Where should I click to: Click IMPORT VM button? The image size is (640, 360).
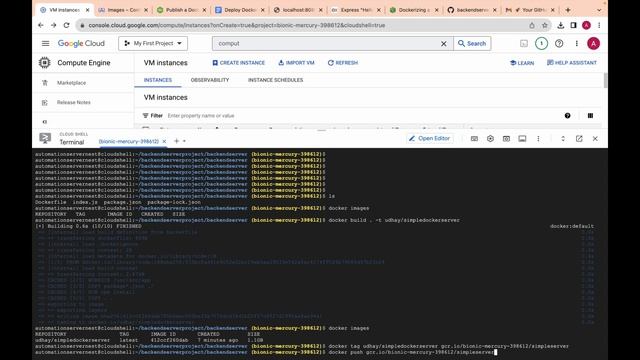point(296,63)
